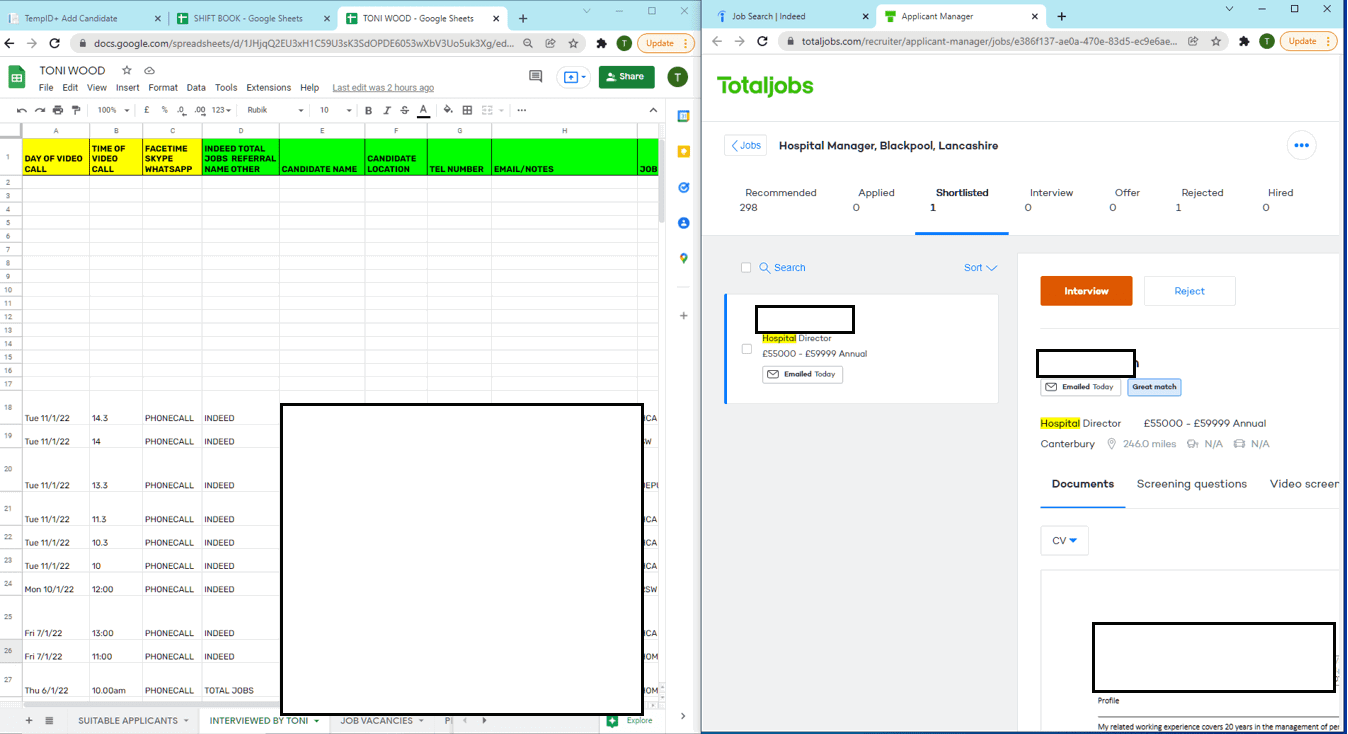This screenshot has height=734, width=1348.
Task: Tick the select-all checkbox beside Search
Action: (x=746, y=268)
